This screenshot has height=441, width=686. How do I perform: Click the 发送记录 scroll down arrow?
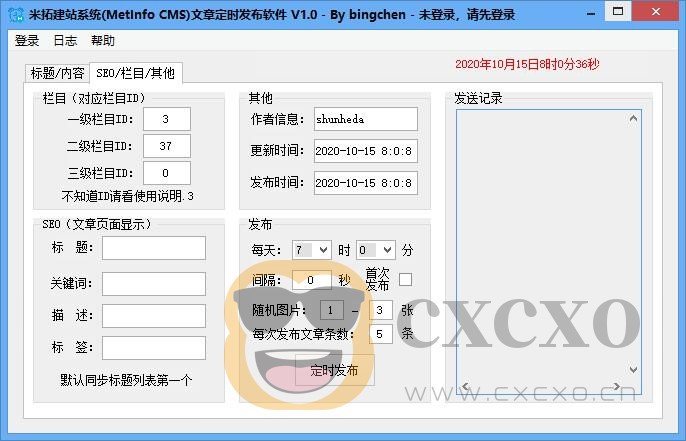click(633, 370)
